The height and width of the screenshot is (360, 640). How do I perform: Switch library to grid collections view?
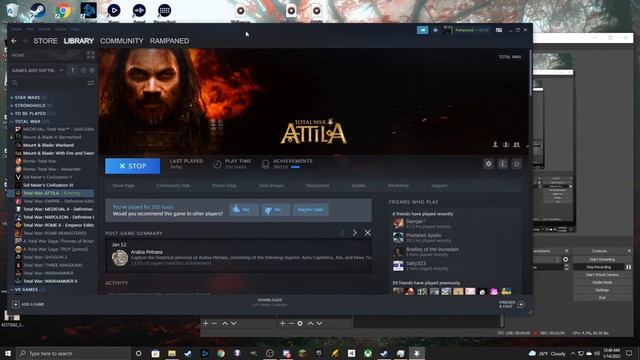click(x=90, y=55)
